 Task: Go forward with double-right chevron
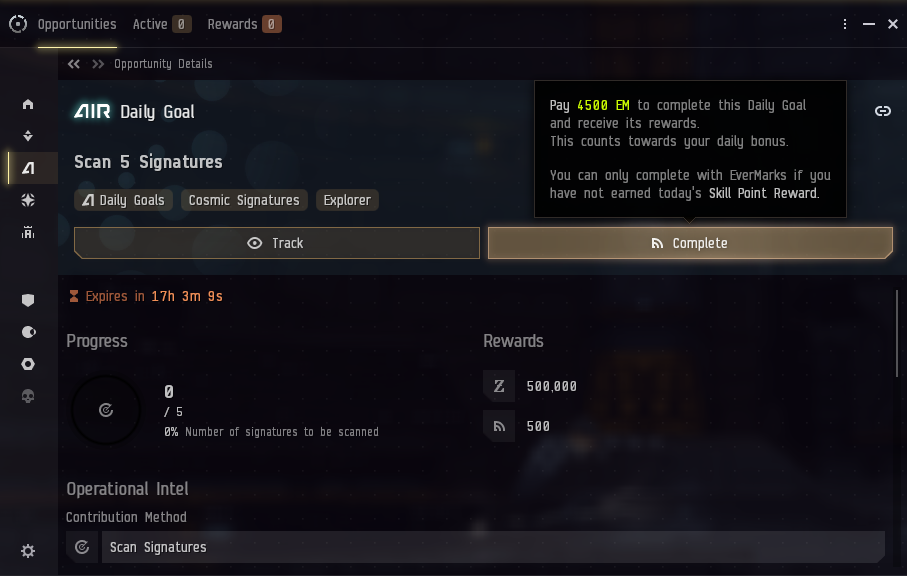coord(98,64)
